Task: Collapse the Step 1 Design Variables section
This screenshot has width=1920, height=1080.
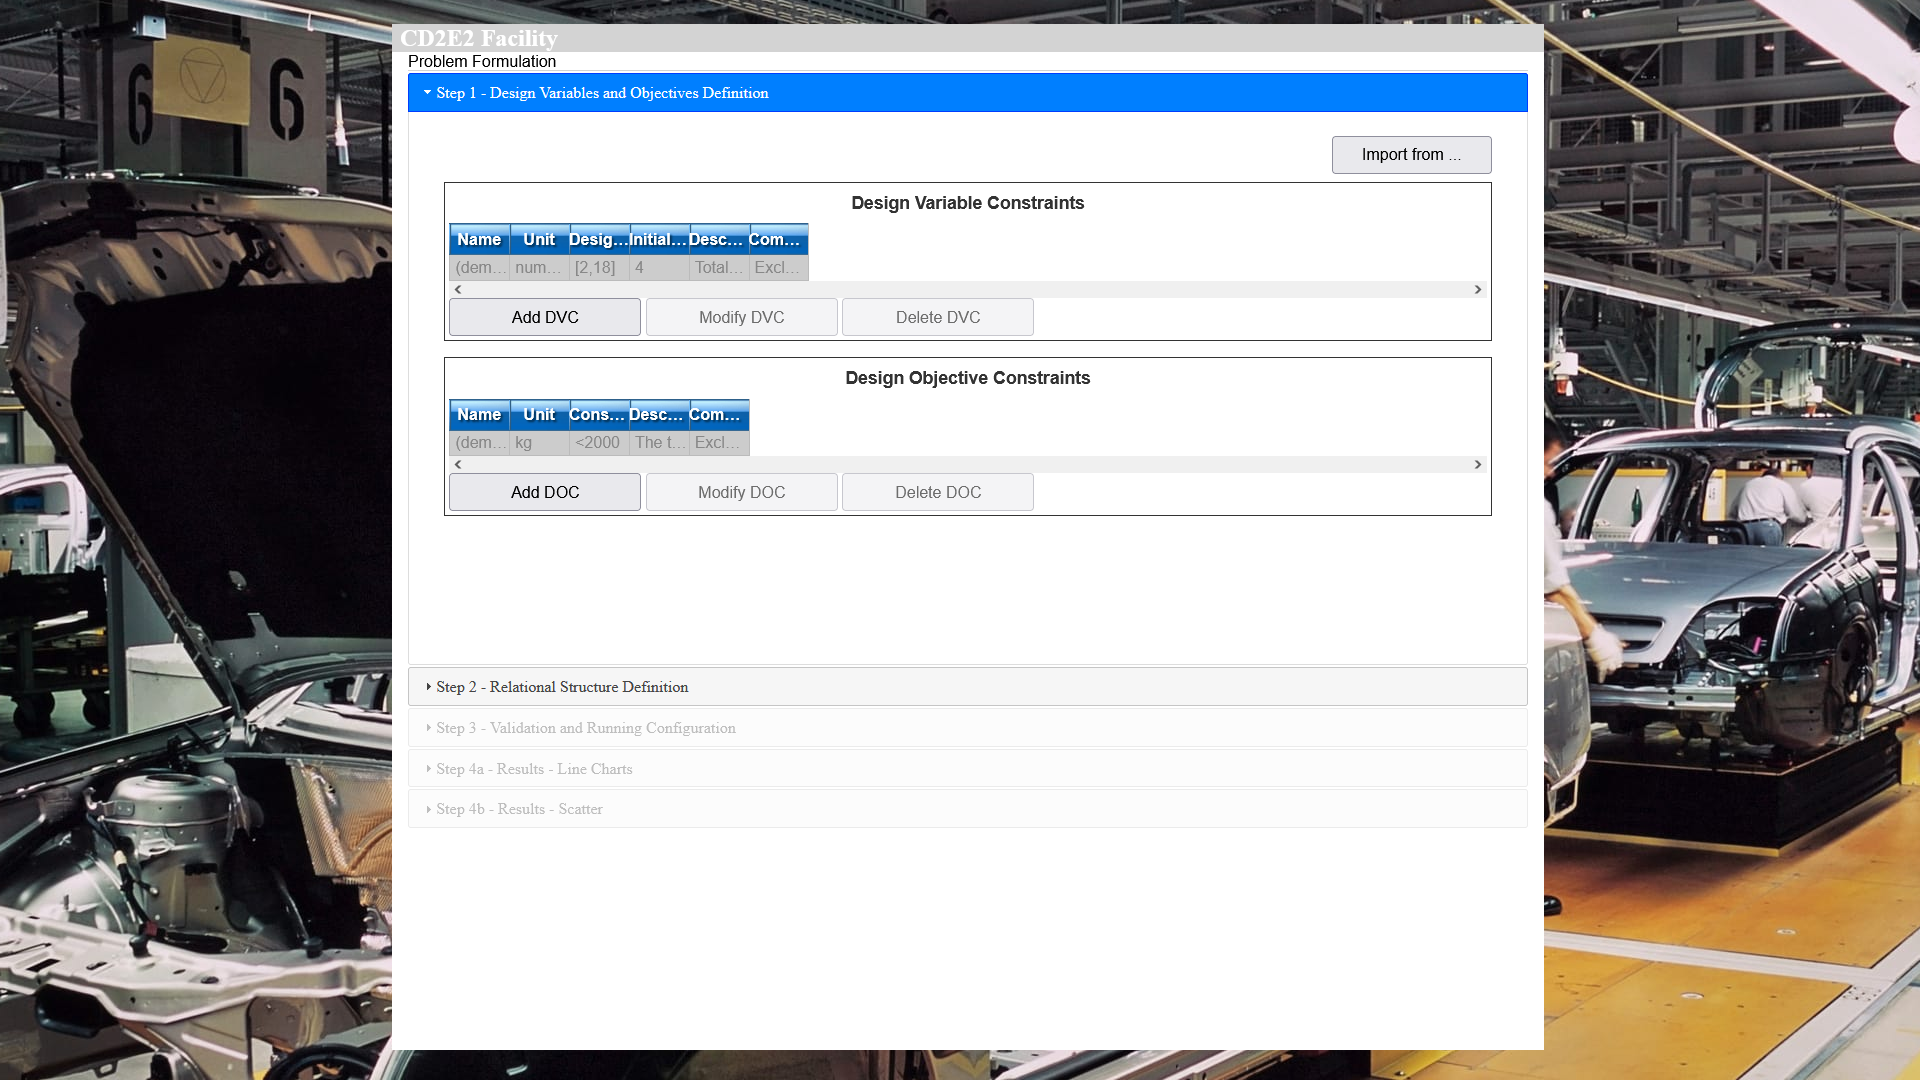Action: (602, 93)
